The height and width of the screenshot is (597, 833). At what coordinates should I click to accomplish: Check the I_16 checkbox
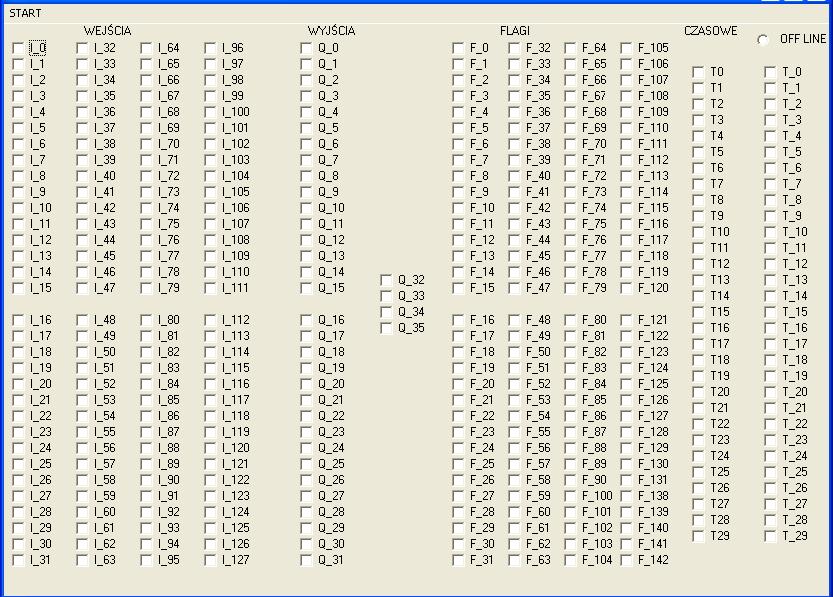pos(18,320)
